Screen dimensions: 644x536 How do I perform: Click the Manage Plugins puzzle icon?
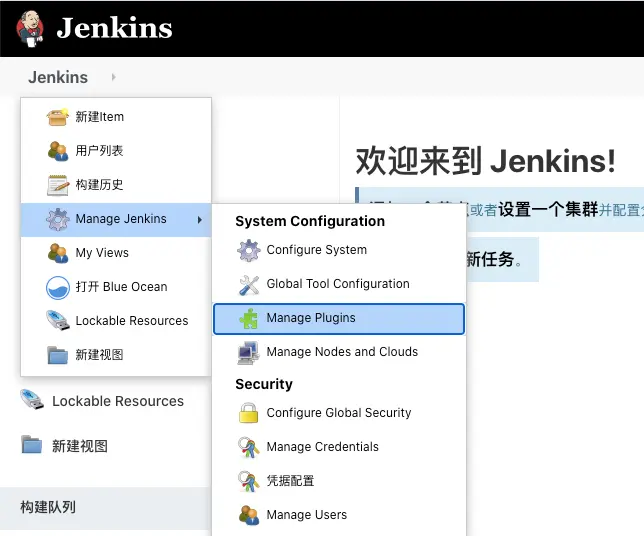[x=248, y=319]
